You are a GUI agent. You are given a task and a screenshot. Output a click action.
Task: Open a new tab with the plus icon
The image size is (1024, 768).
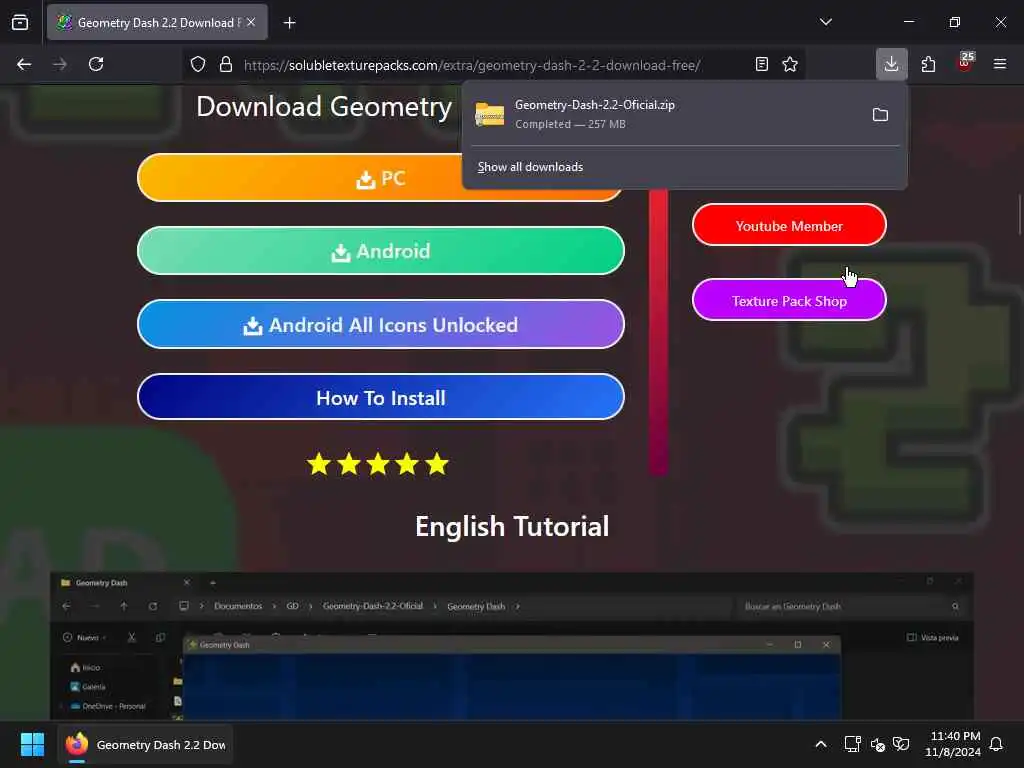click(289, 23)
